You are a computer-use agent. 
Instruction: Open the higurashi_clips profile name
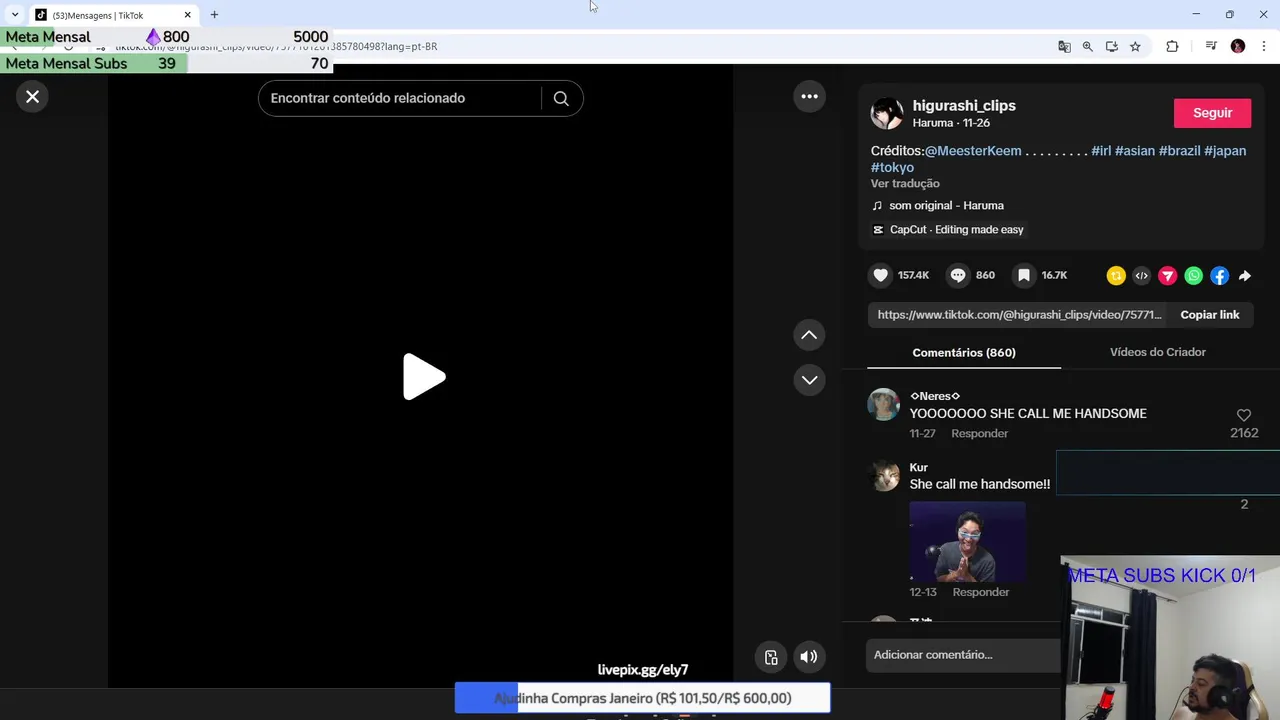(x=964, y=106)
